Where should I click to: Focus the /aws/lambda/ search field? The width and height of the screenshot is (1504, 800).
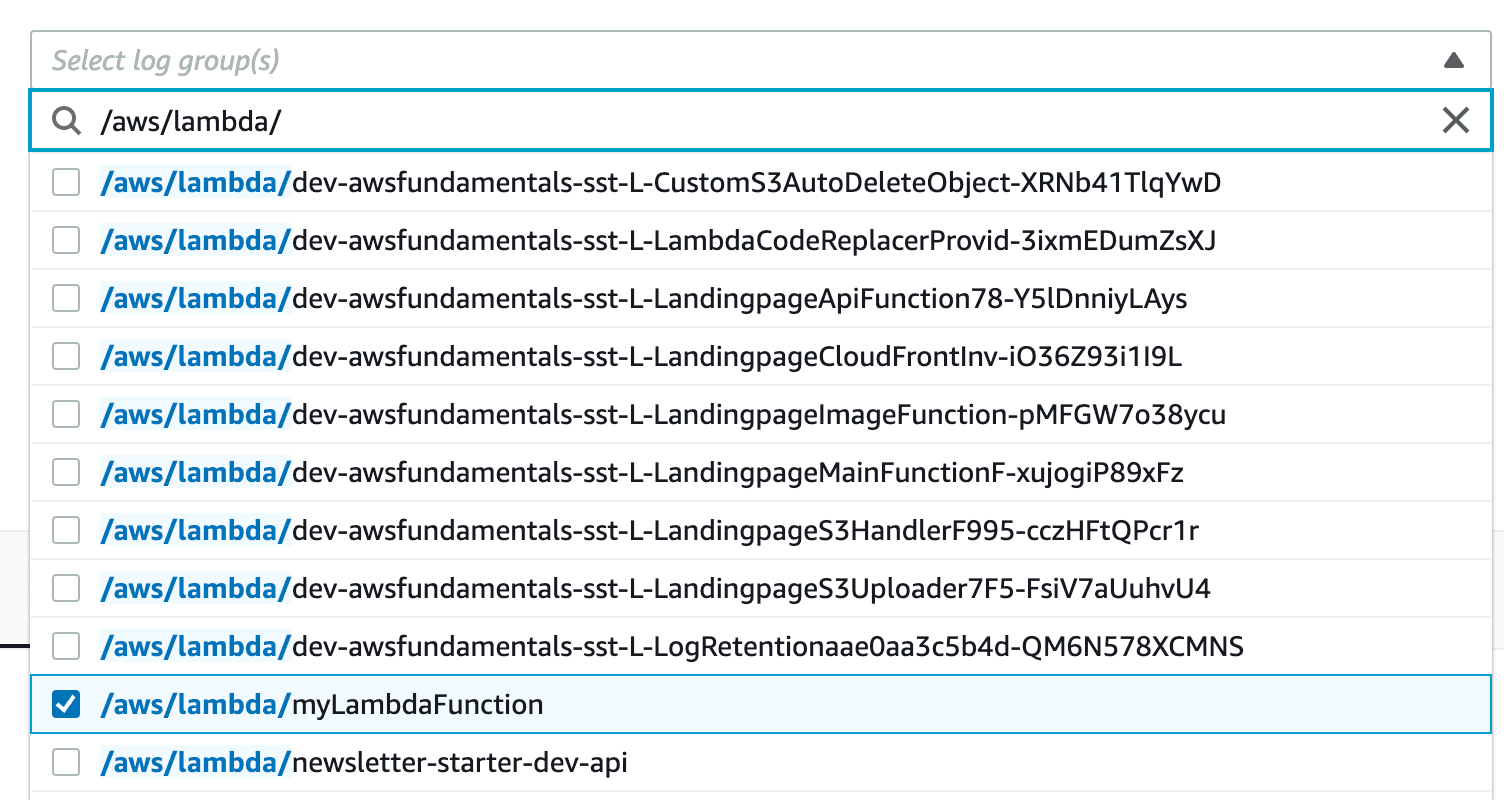click(761, 121)
